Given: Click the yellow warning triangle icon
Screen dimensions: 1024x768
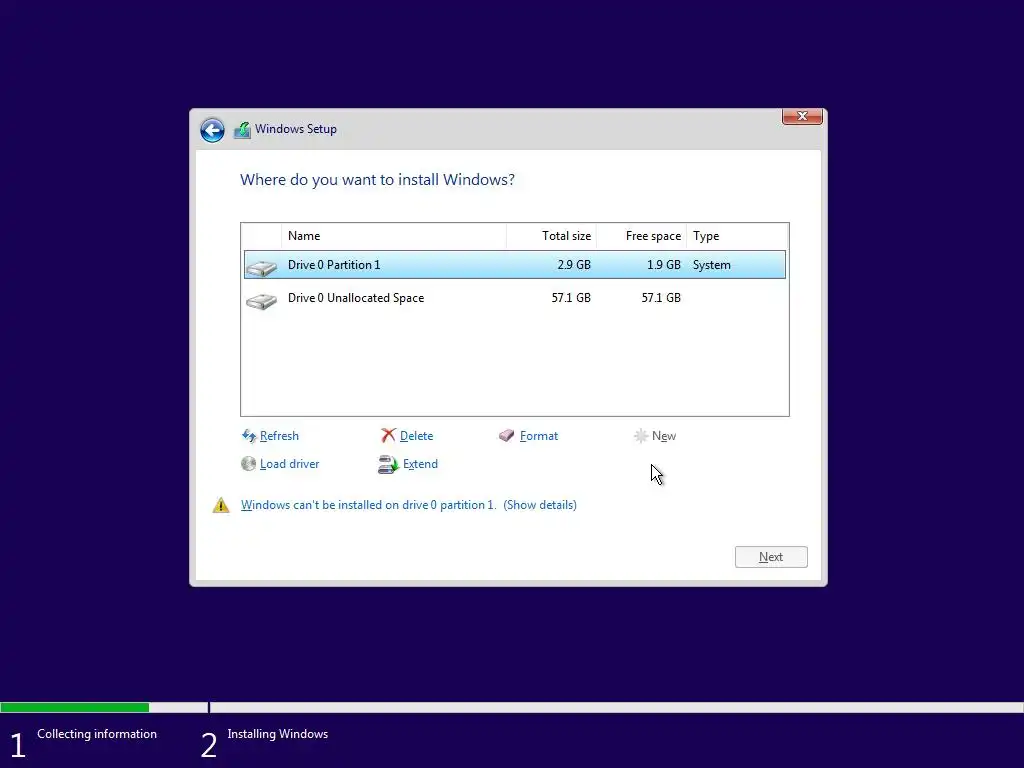Looking at the screenshot, I should tap(221, 505).
